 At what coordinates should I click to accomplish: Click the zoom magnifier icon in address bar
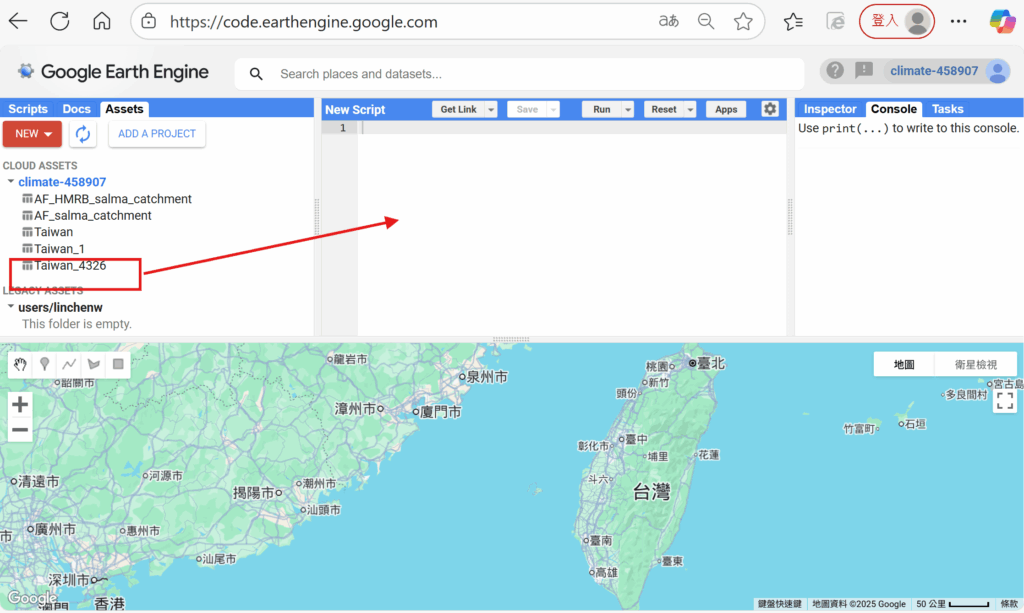(706, 22)
